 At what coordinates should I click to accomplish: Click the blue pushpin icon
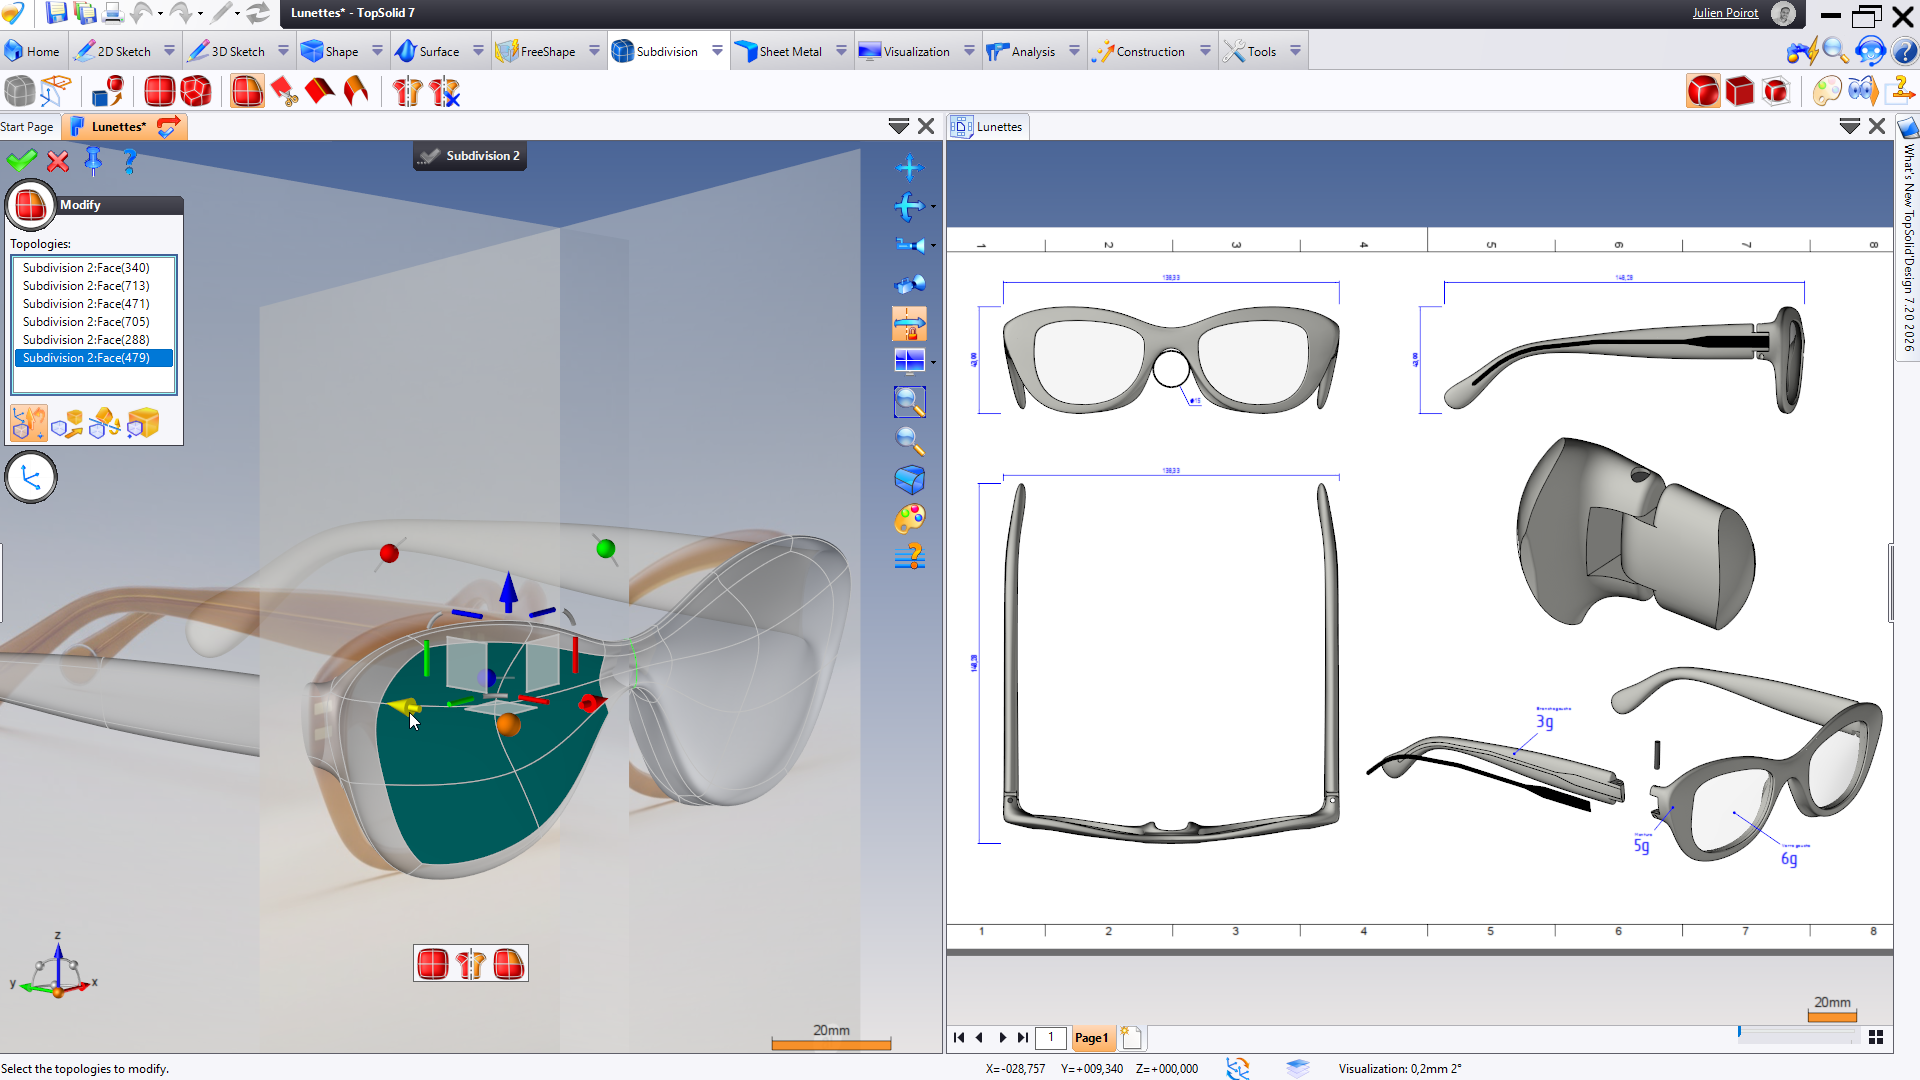click(x=93, y=160)
